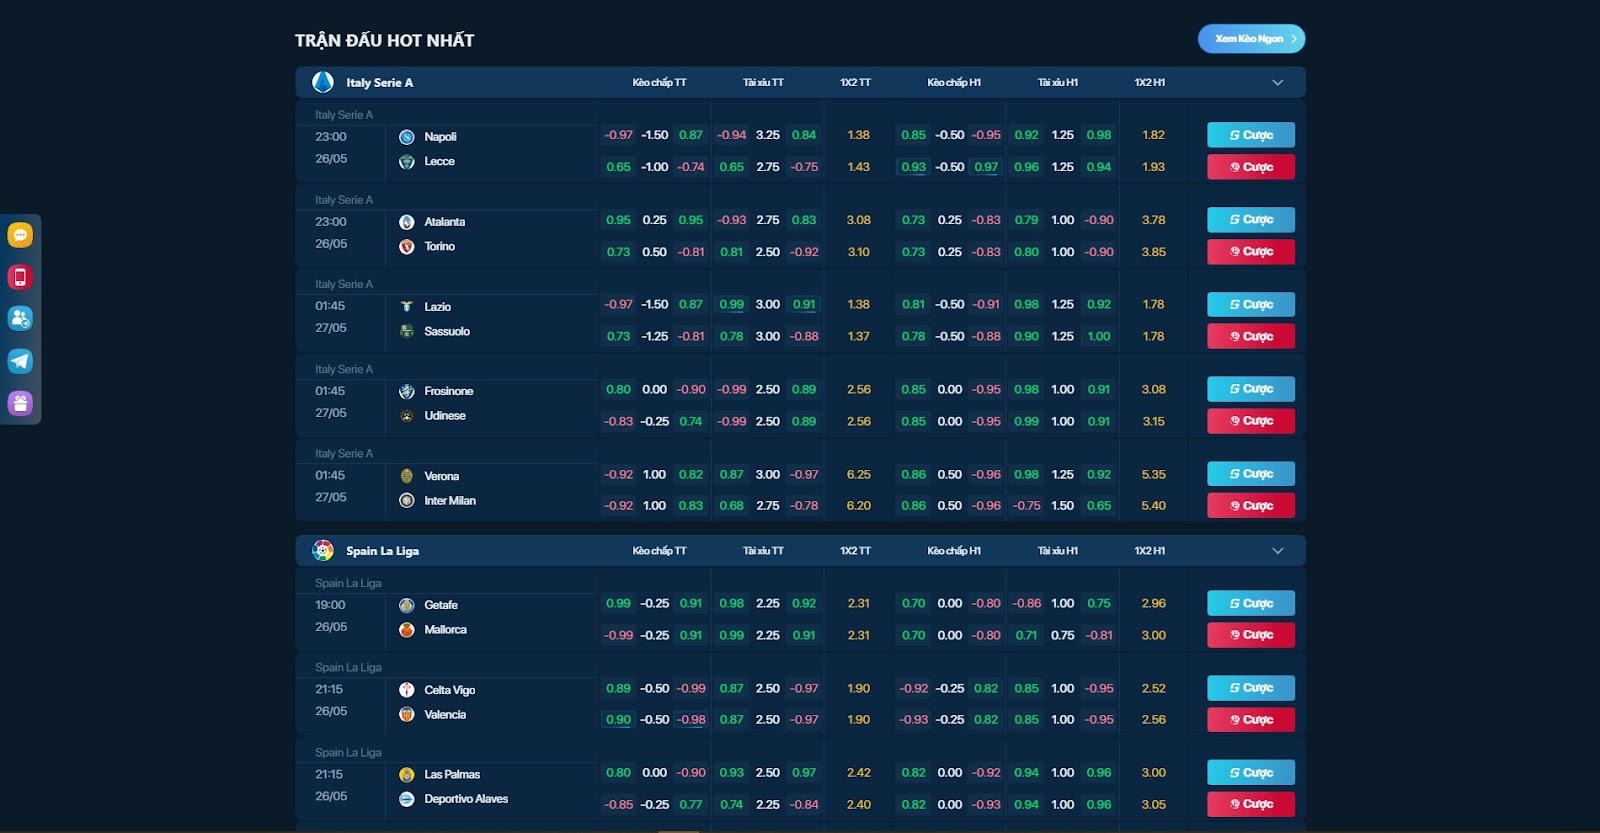Image resolution: width=1600 pixels, height=833 pixels.
Task: Select Lazio 1X2 H1 odds 1.78
Action: [1153, 304]
